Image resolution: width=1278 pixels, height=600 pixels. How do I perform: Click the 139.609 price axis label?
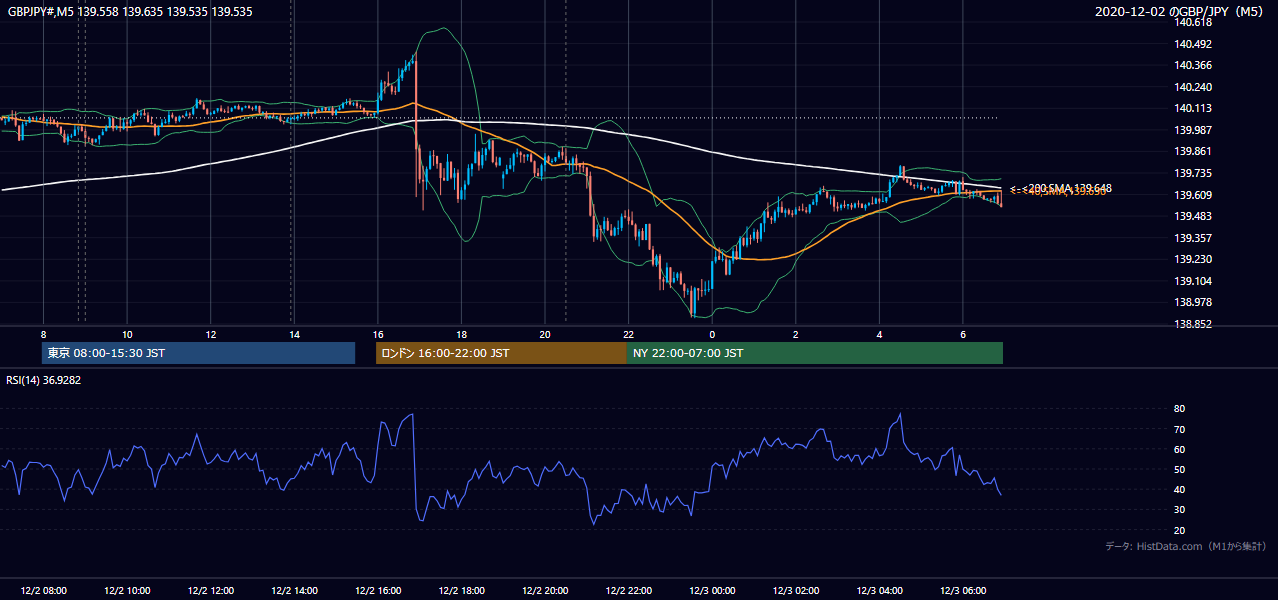1193,195
